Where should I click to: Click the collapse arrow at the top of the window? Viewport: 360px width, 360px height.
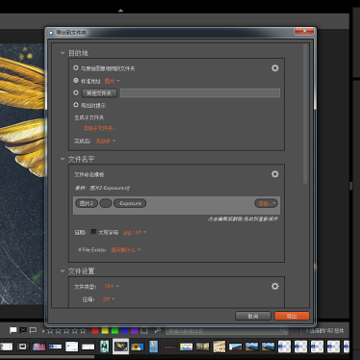point(121,11)
